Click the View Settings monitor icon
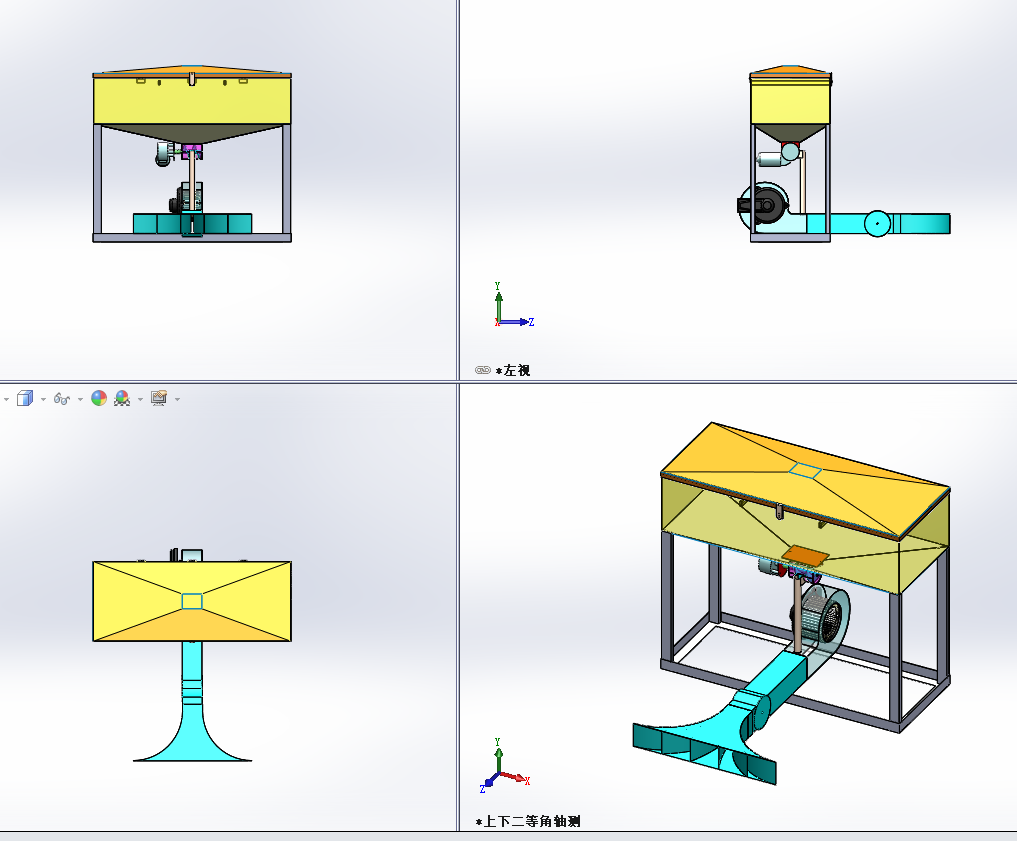Viewport: 1017px width, 841px height. (158, 398)
